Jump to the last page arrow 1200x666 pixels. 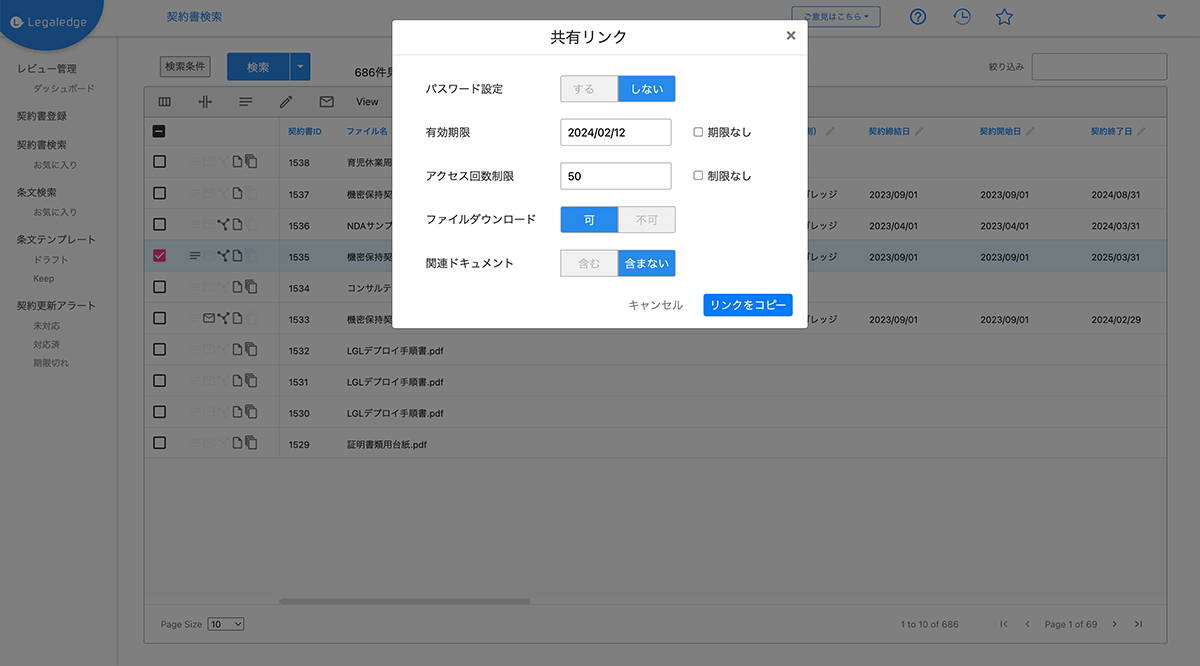pos(1138,624)
